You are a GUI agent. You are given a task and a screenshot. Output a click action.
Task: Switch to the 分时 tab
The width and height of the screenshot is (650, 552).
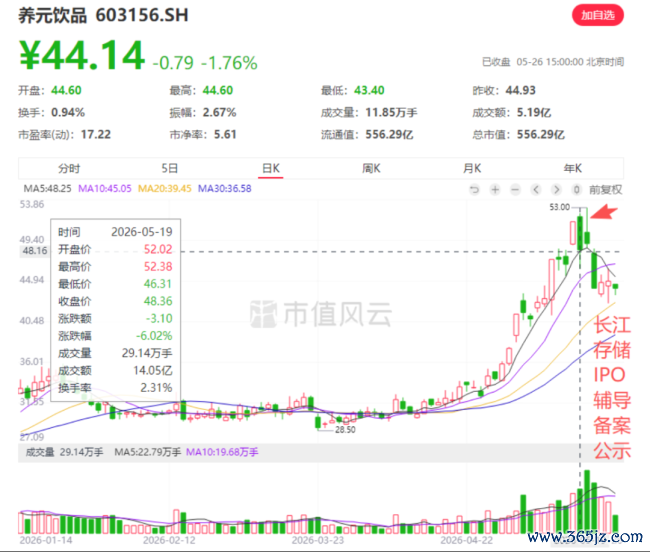pos(69,168)
